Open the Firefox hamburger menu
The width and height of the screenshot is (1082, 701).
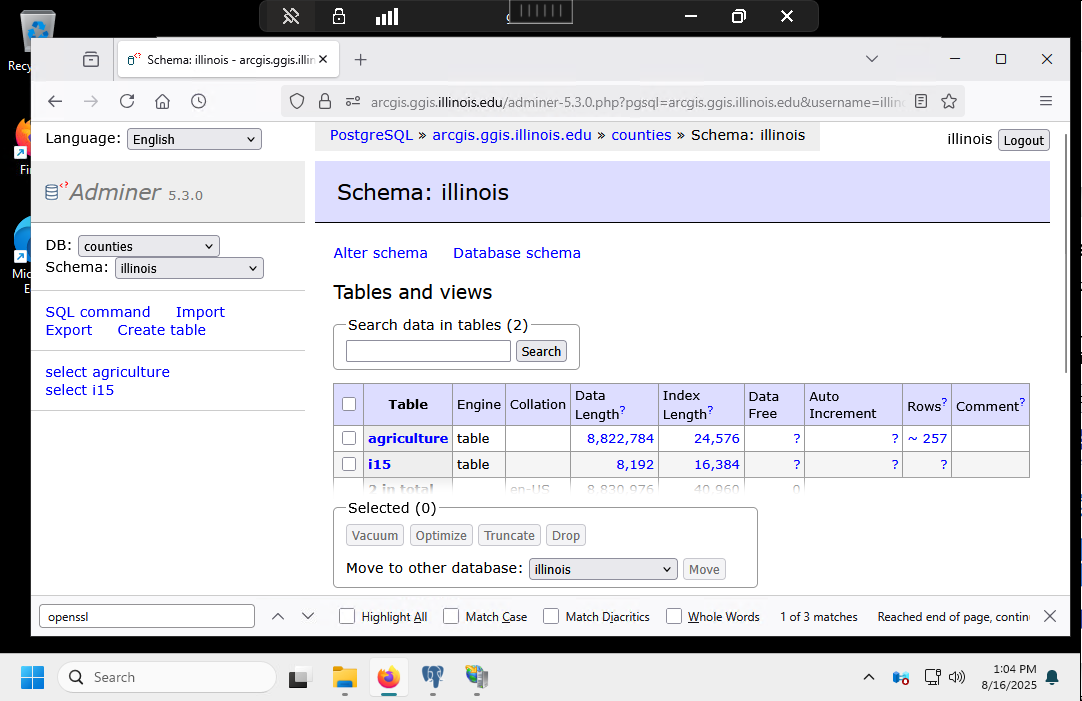click(x=1046, y=101)
